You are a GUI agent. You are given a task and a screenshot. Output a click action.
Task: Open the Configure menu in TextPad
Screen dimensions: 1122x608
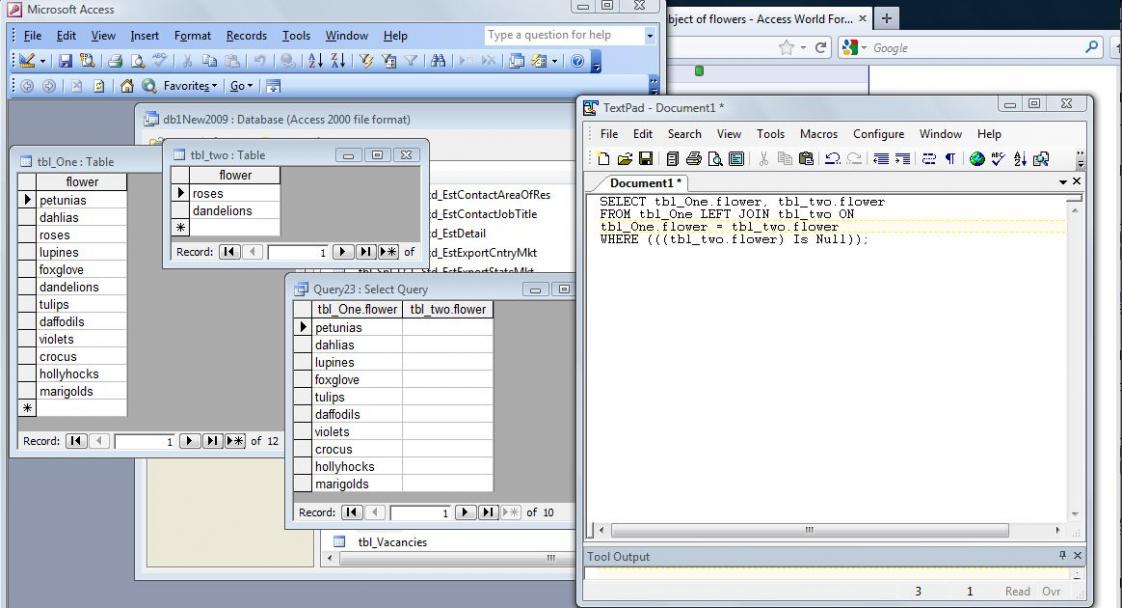coord(879,134)
